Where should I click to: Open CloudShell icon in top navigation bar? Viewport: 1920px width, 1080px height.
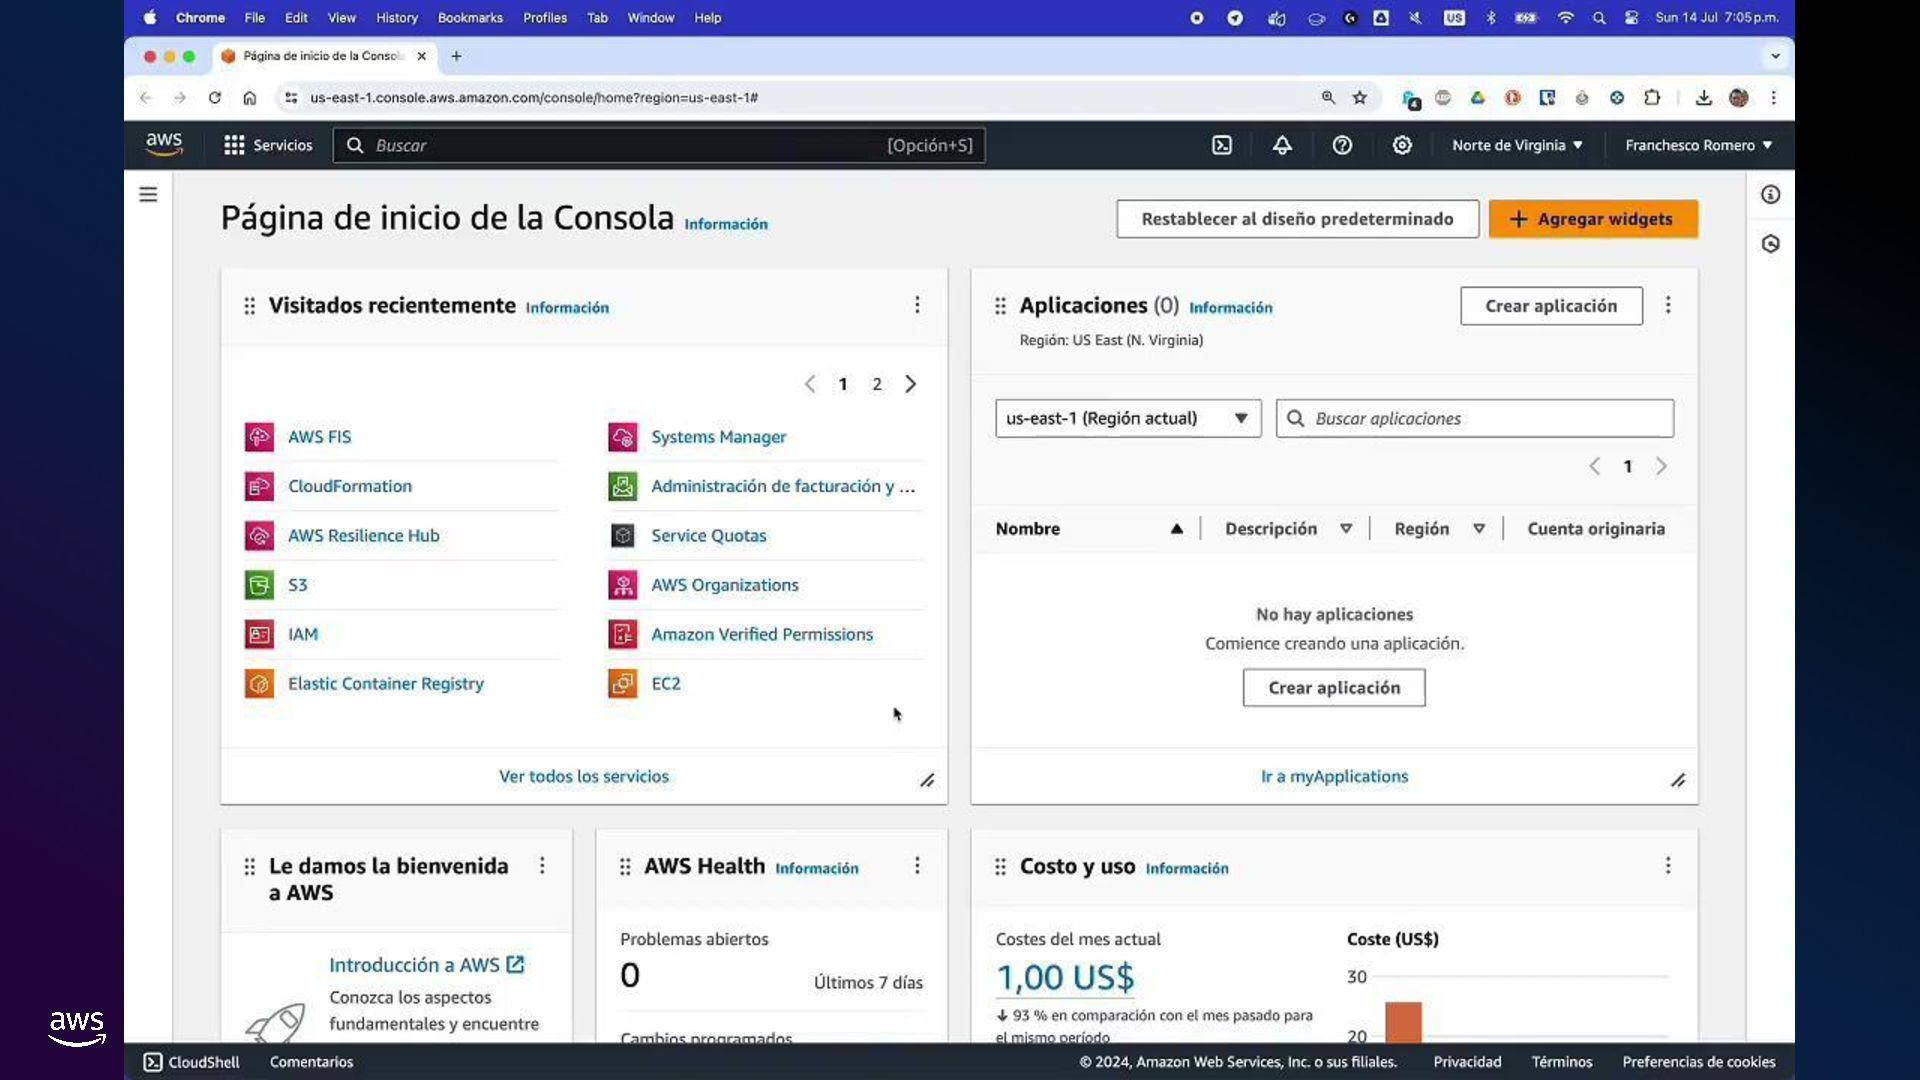coord(1222,145)
